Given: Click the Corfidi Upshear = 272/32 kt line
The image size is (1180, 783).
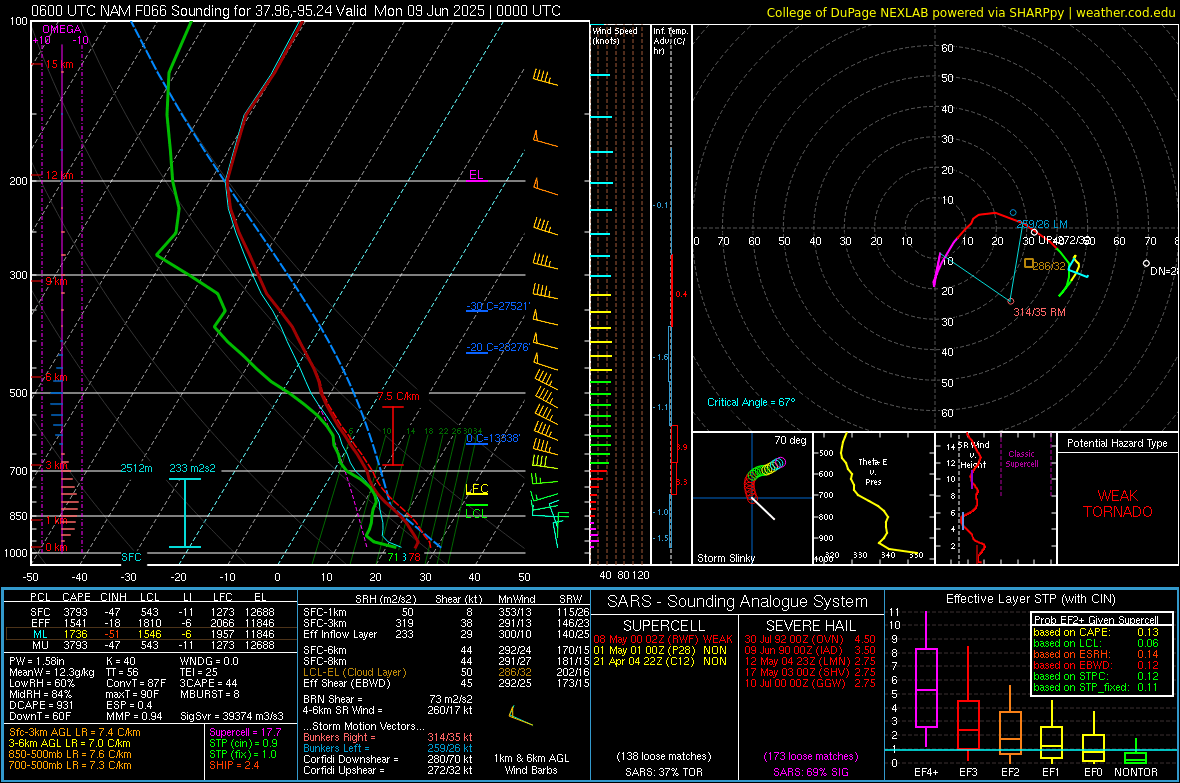Looking at the screenshot, I should (x=388, y=770).
